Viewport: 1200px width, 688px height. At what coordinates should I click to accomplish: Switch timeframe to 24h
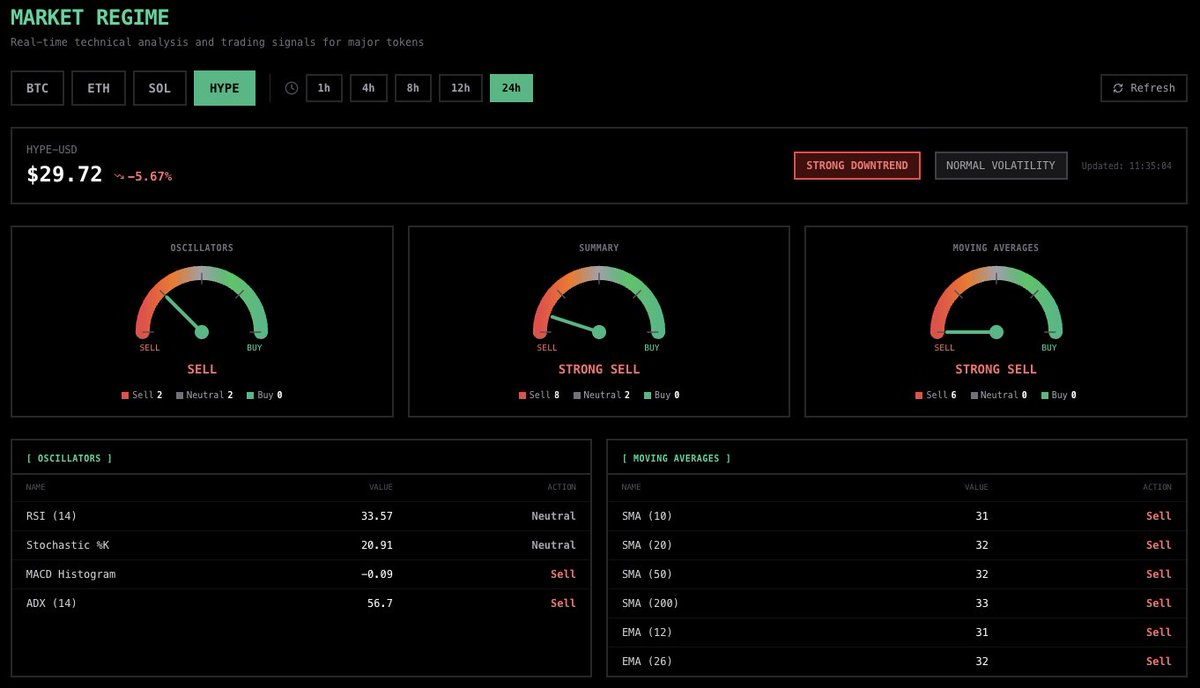(511, 88)
